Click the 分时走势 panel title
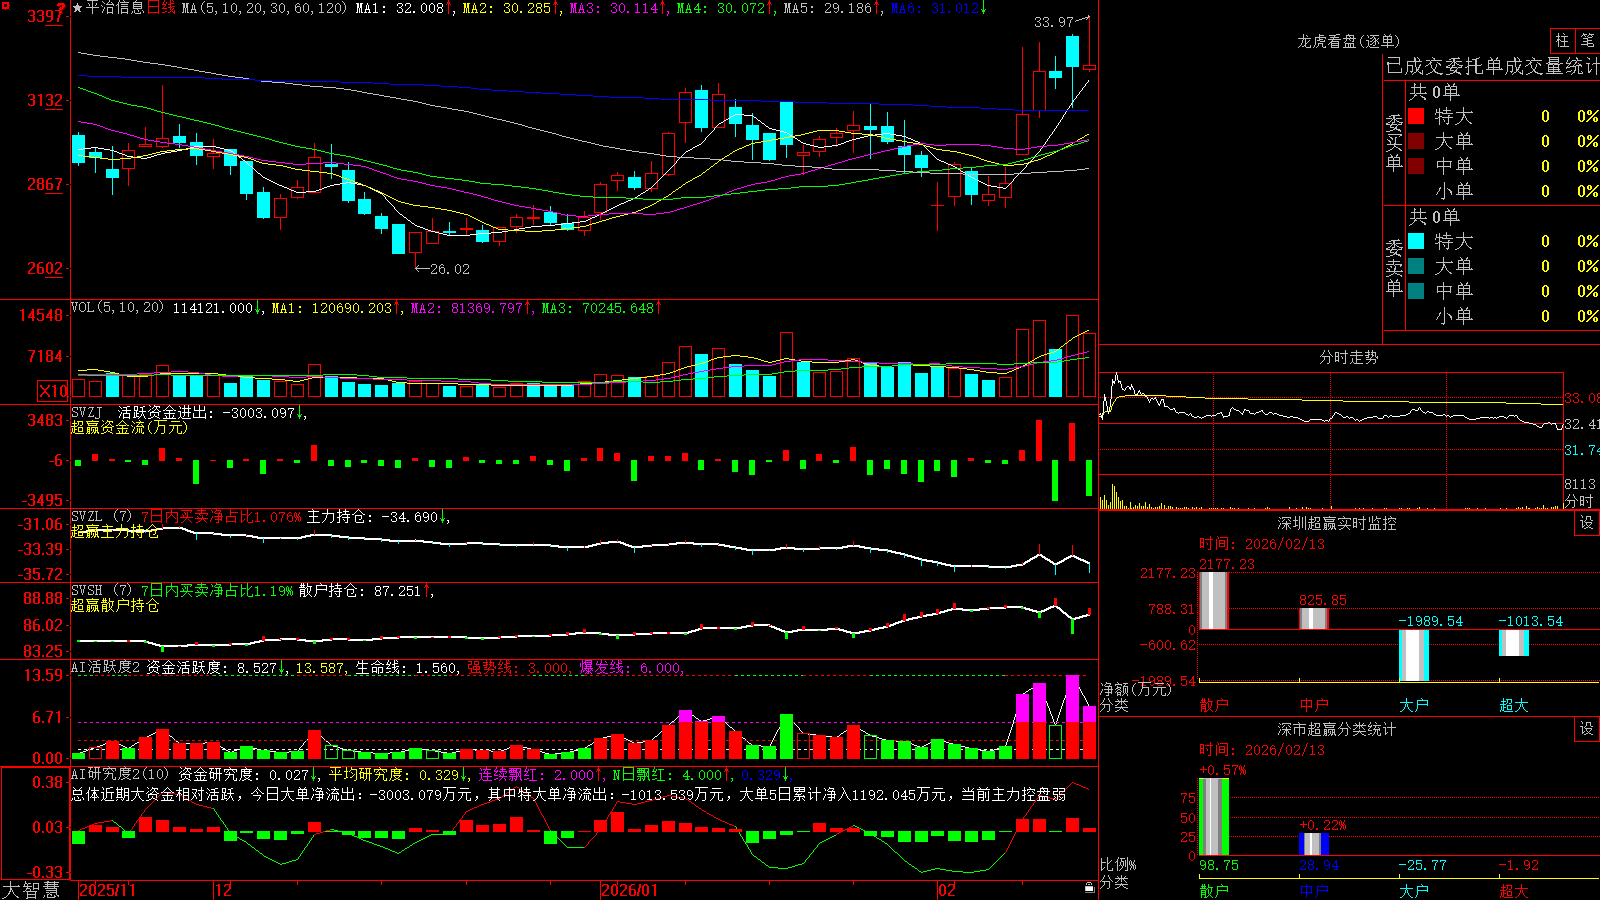1600x900 pixels. tap(1348, 357)
